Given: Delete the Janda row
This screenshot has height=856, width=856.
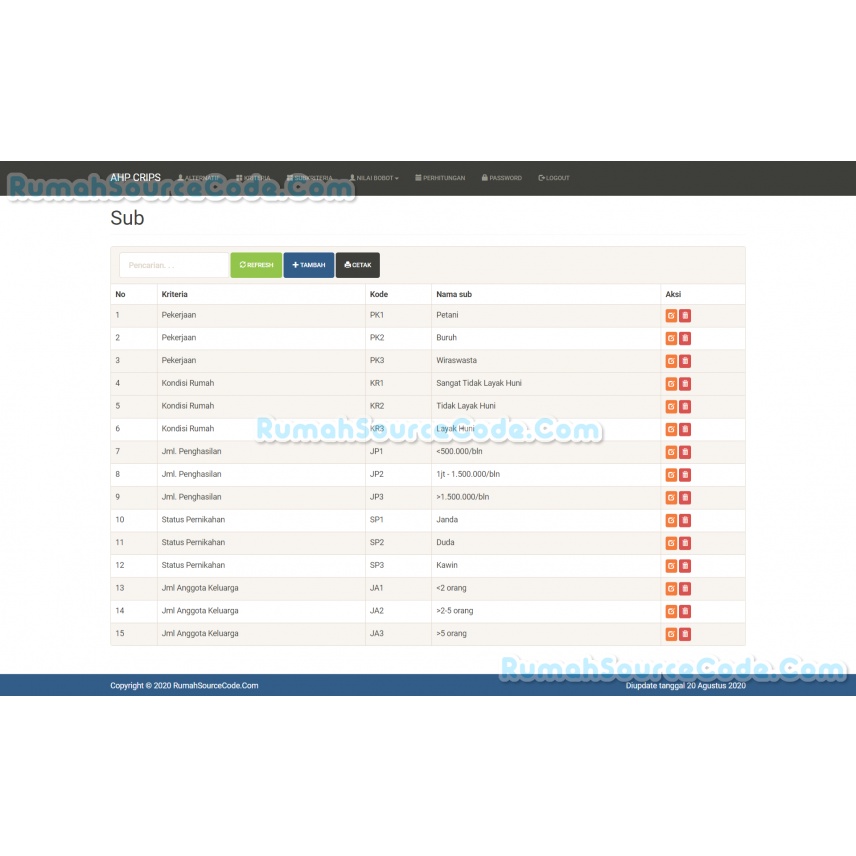Looking at the screenshot, I should (685, 520).
